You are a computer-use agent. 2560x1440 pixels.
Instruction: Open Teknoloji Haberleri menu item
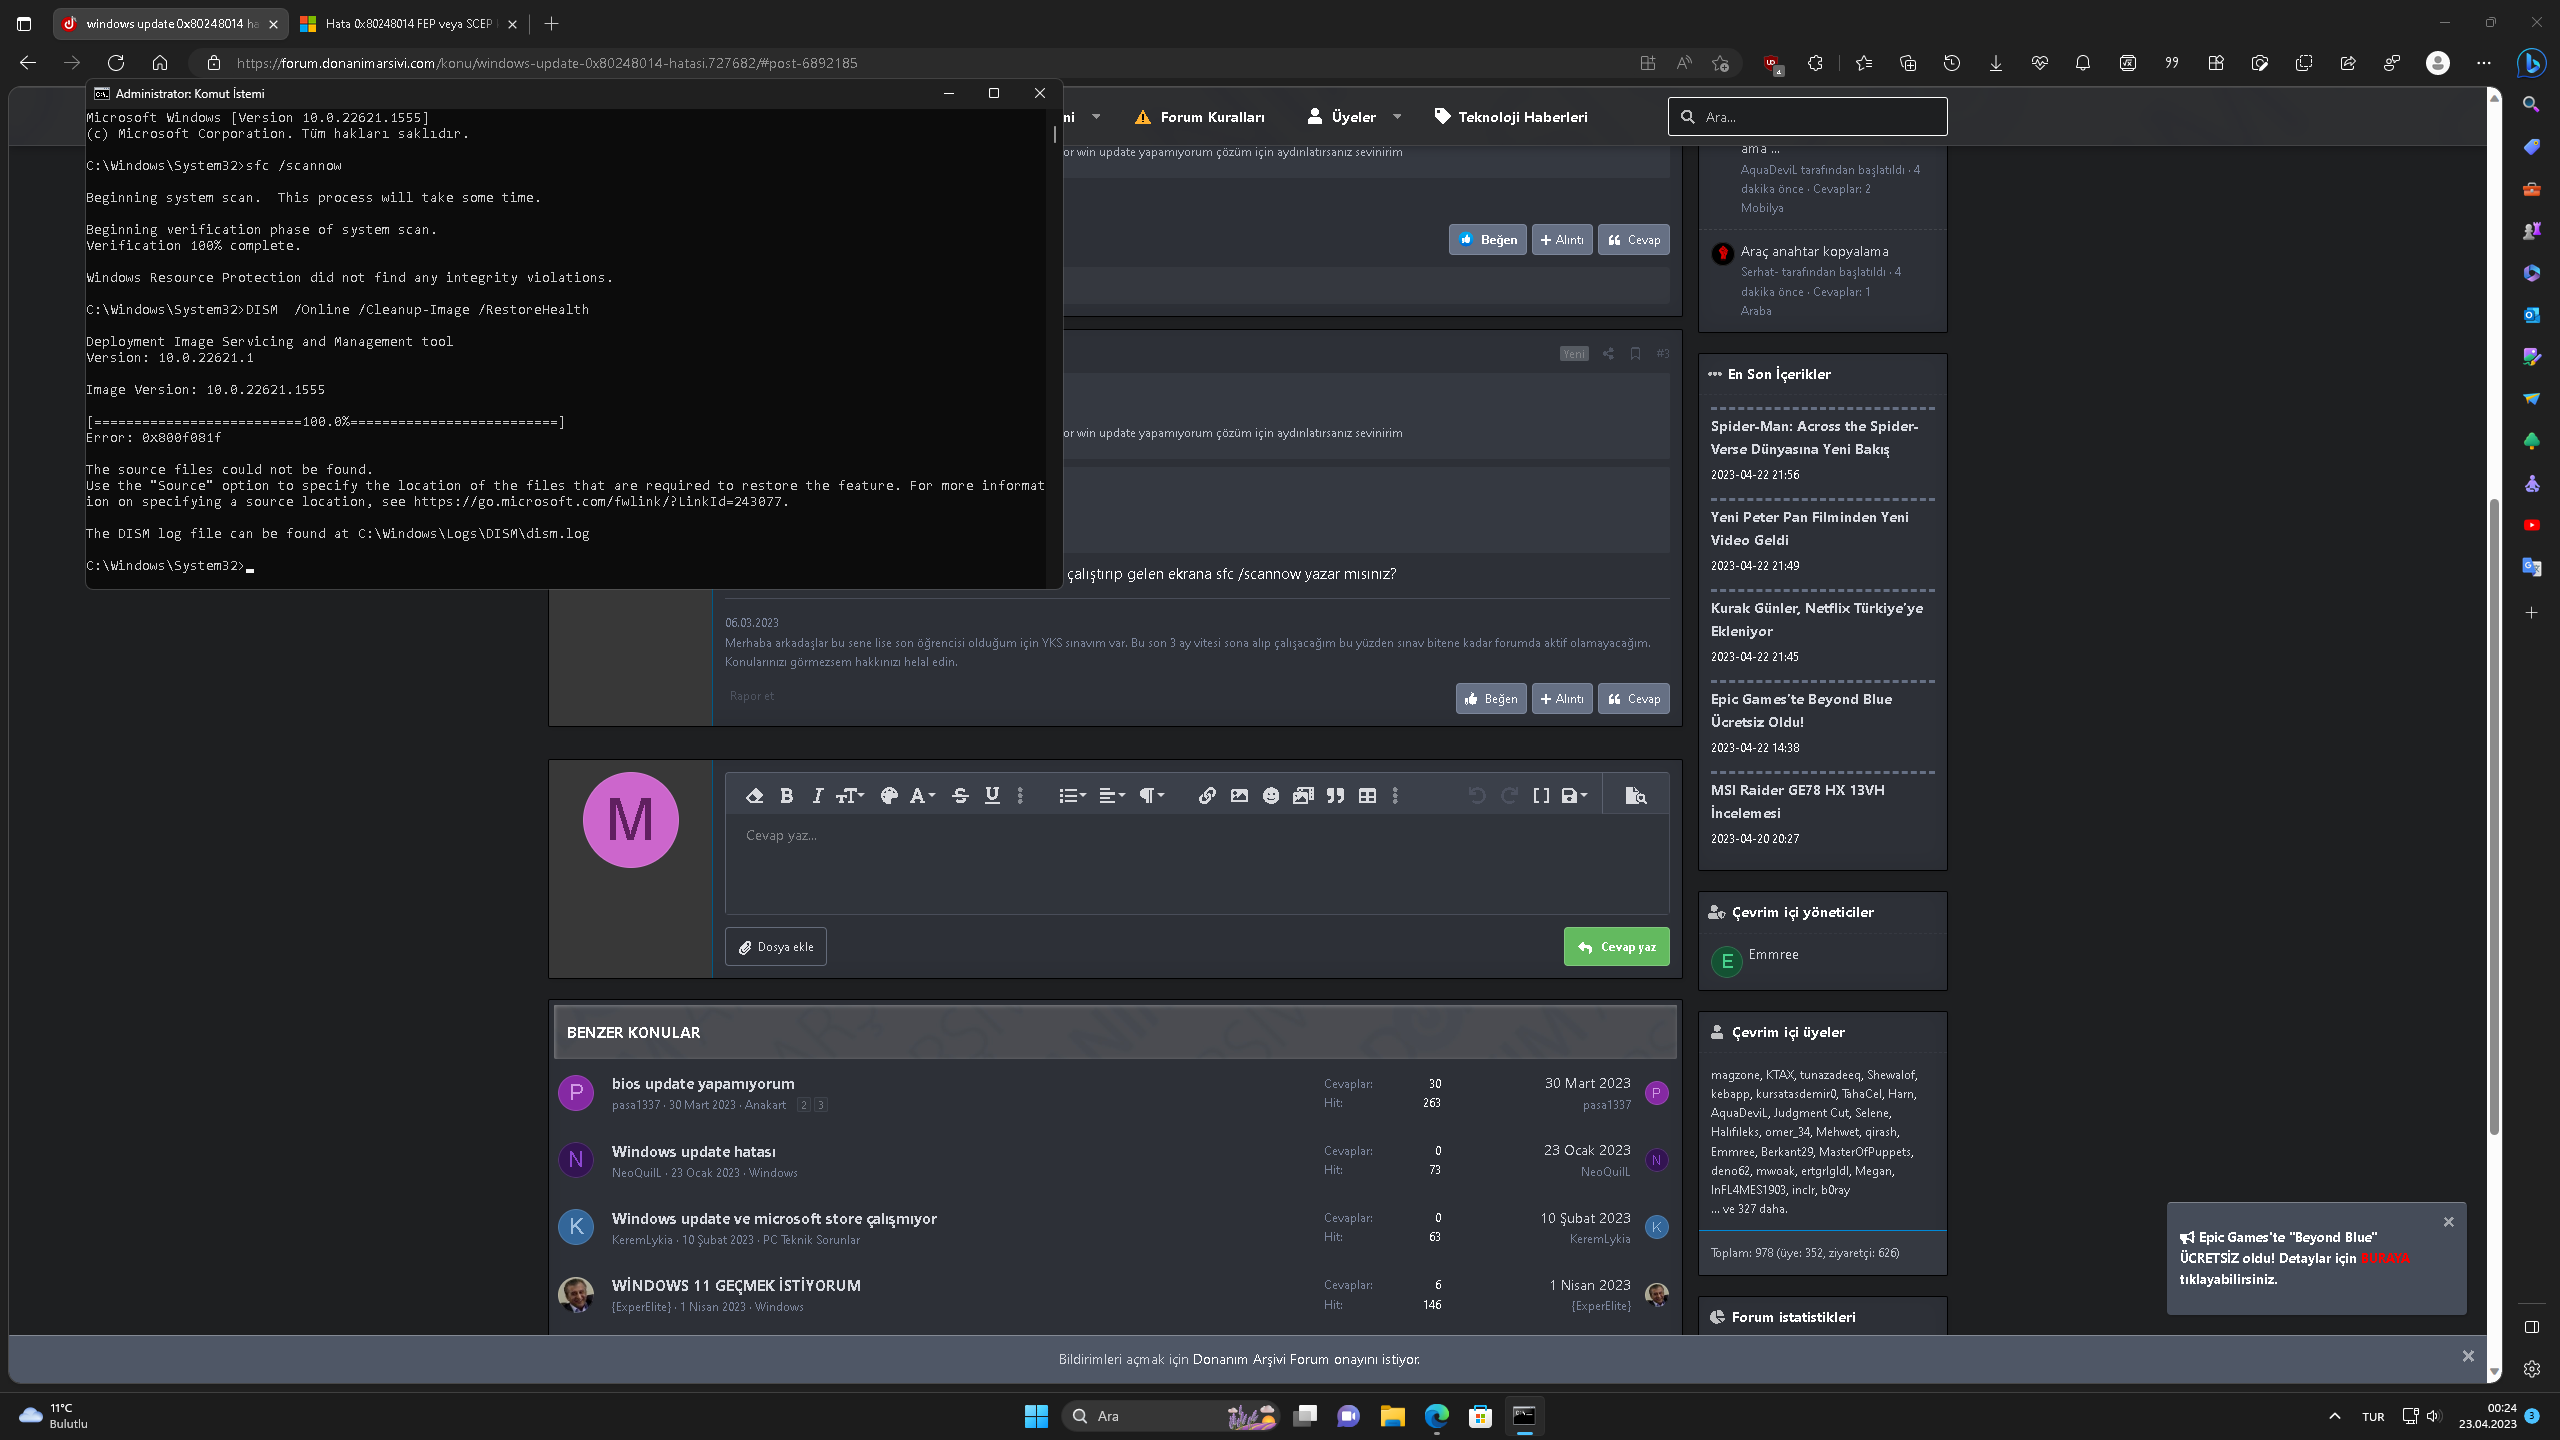pyautogui.click(x=1511, y=117)
